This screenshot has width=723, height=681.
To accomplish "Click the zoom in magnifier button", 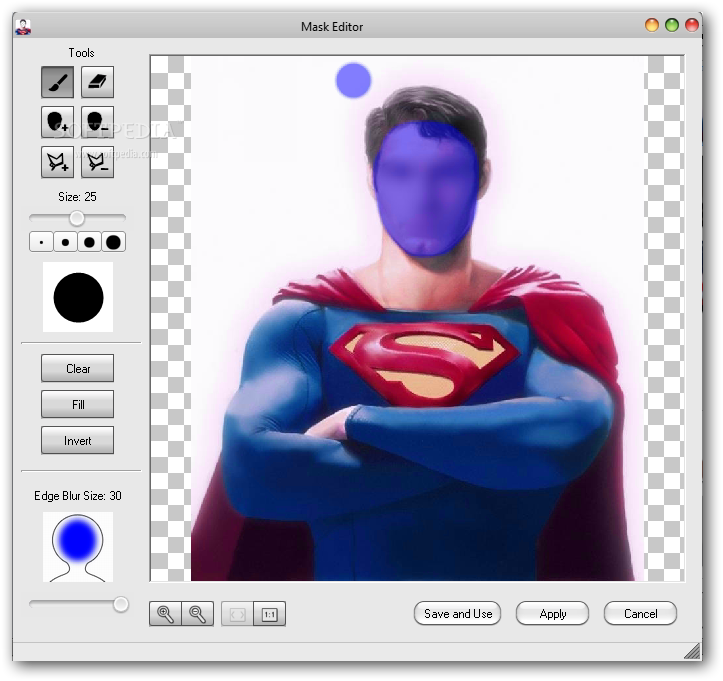I will pos(165,614).
